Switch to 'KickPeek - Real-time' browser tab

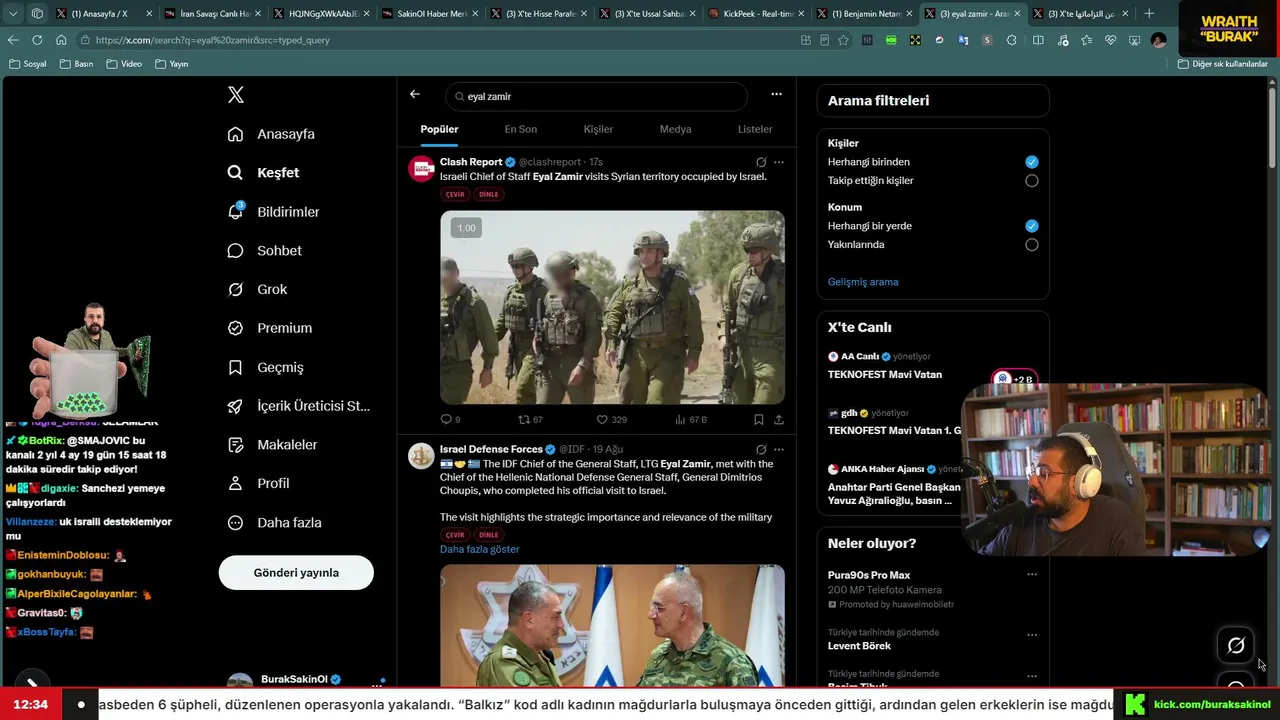pyautogui.click(x=755, y=14)
